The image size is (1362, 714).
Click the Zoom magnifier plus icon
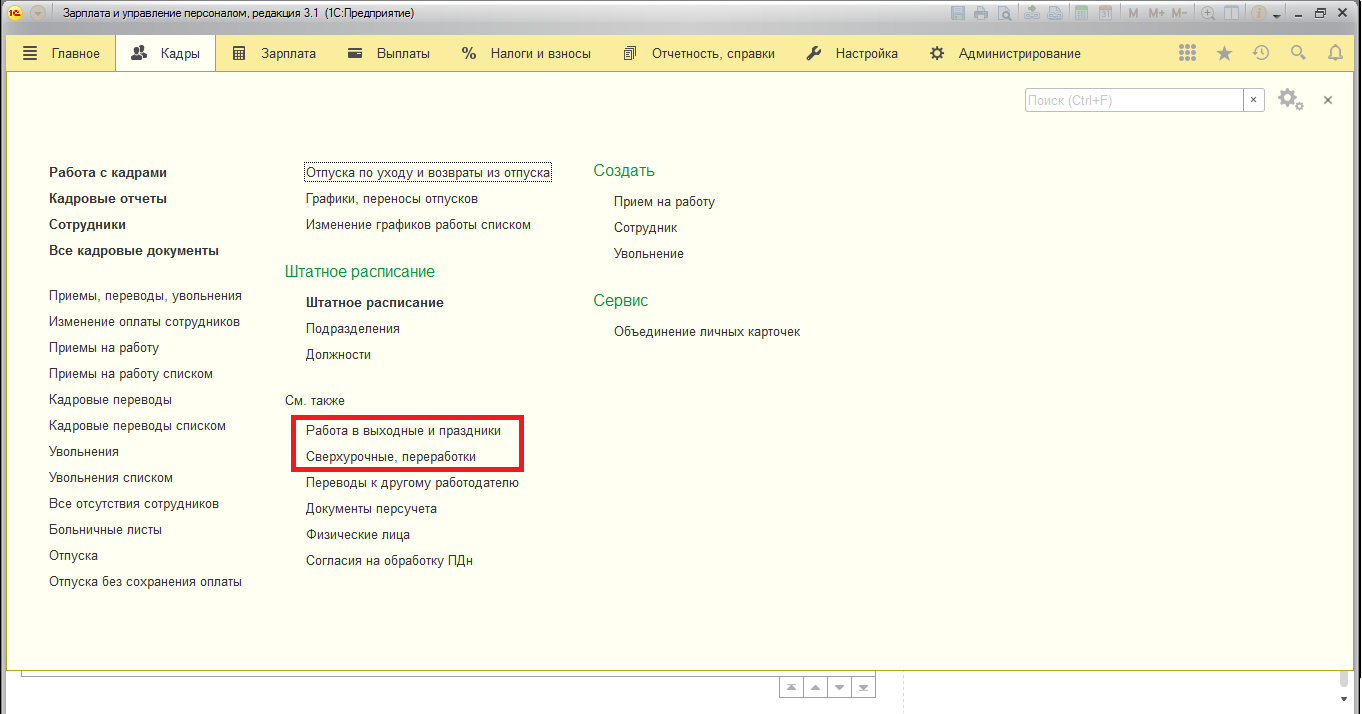pos(1208,13)
